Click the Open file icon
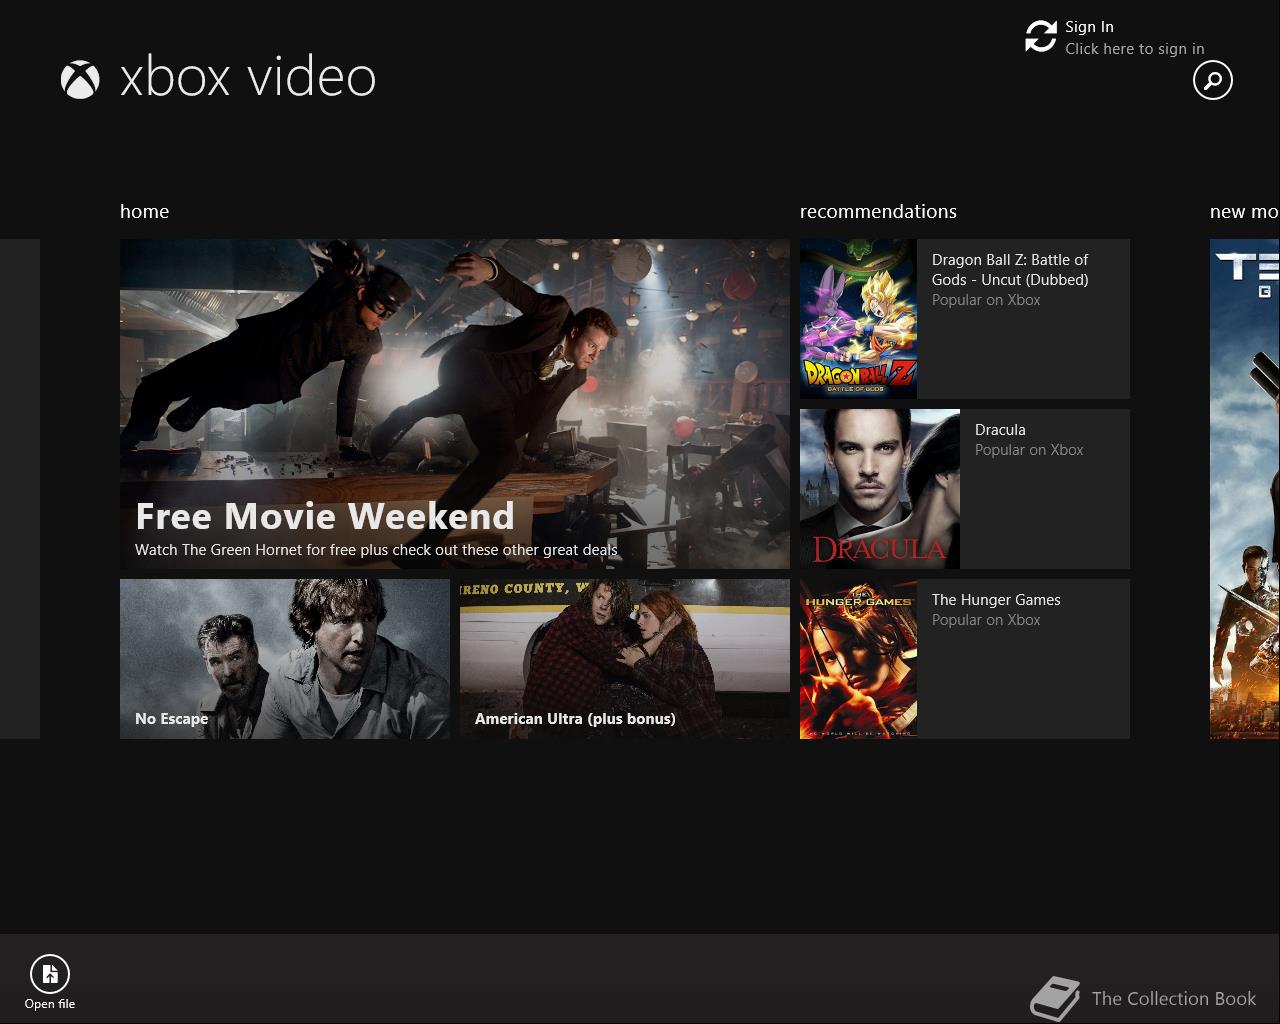 coord(49,973)
